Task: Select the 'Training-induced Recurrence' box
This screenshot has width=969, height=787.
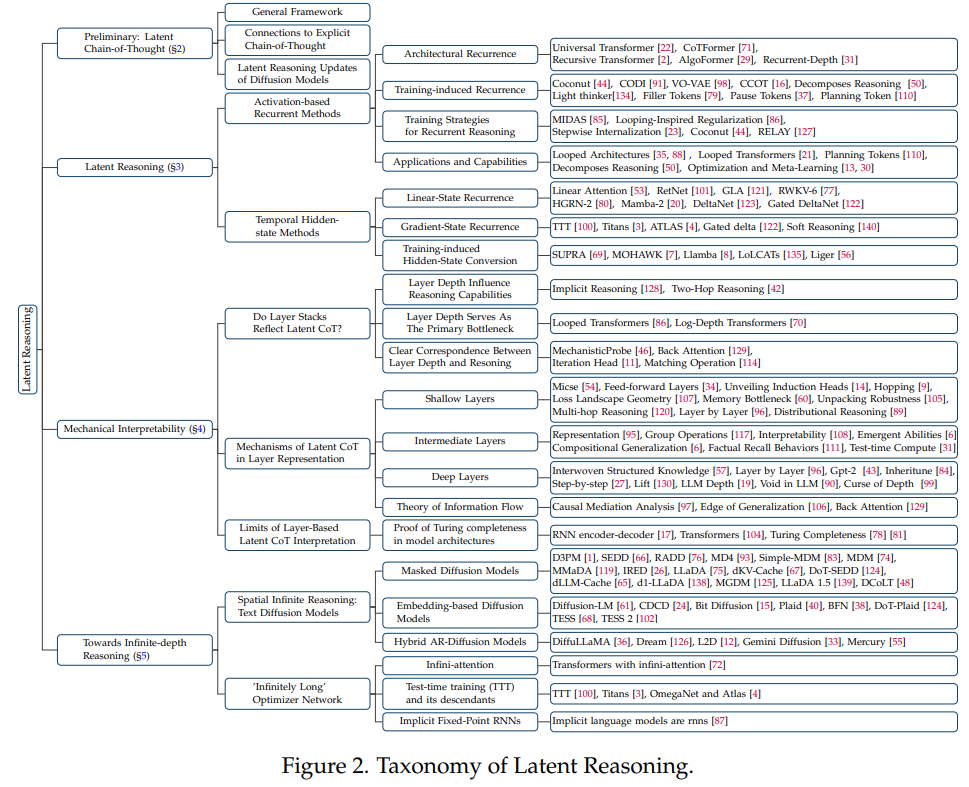Action: coord(460,90)
